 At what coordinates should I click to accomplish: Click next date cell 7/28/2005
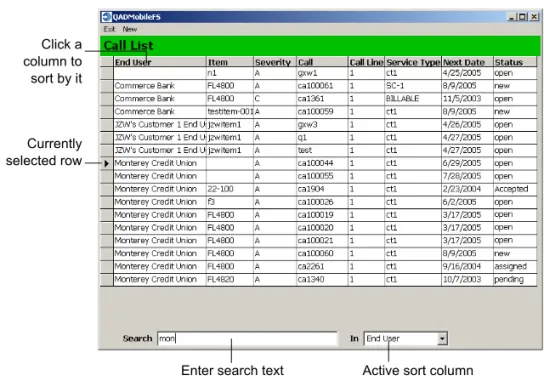pyautogui.click(x=467, y=176)
